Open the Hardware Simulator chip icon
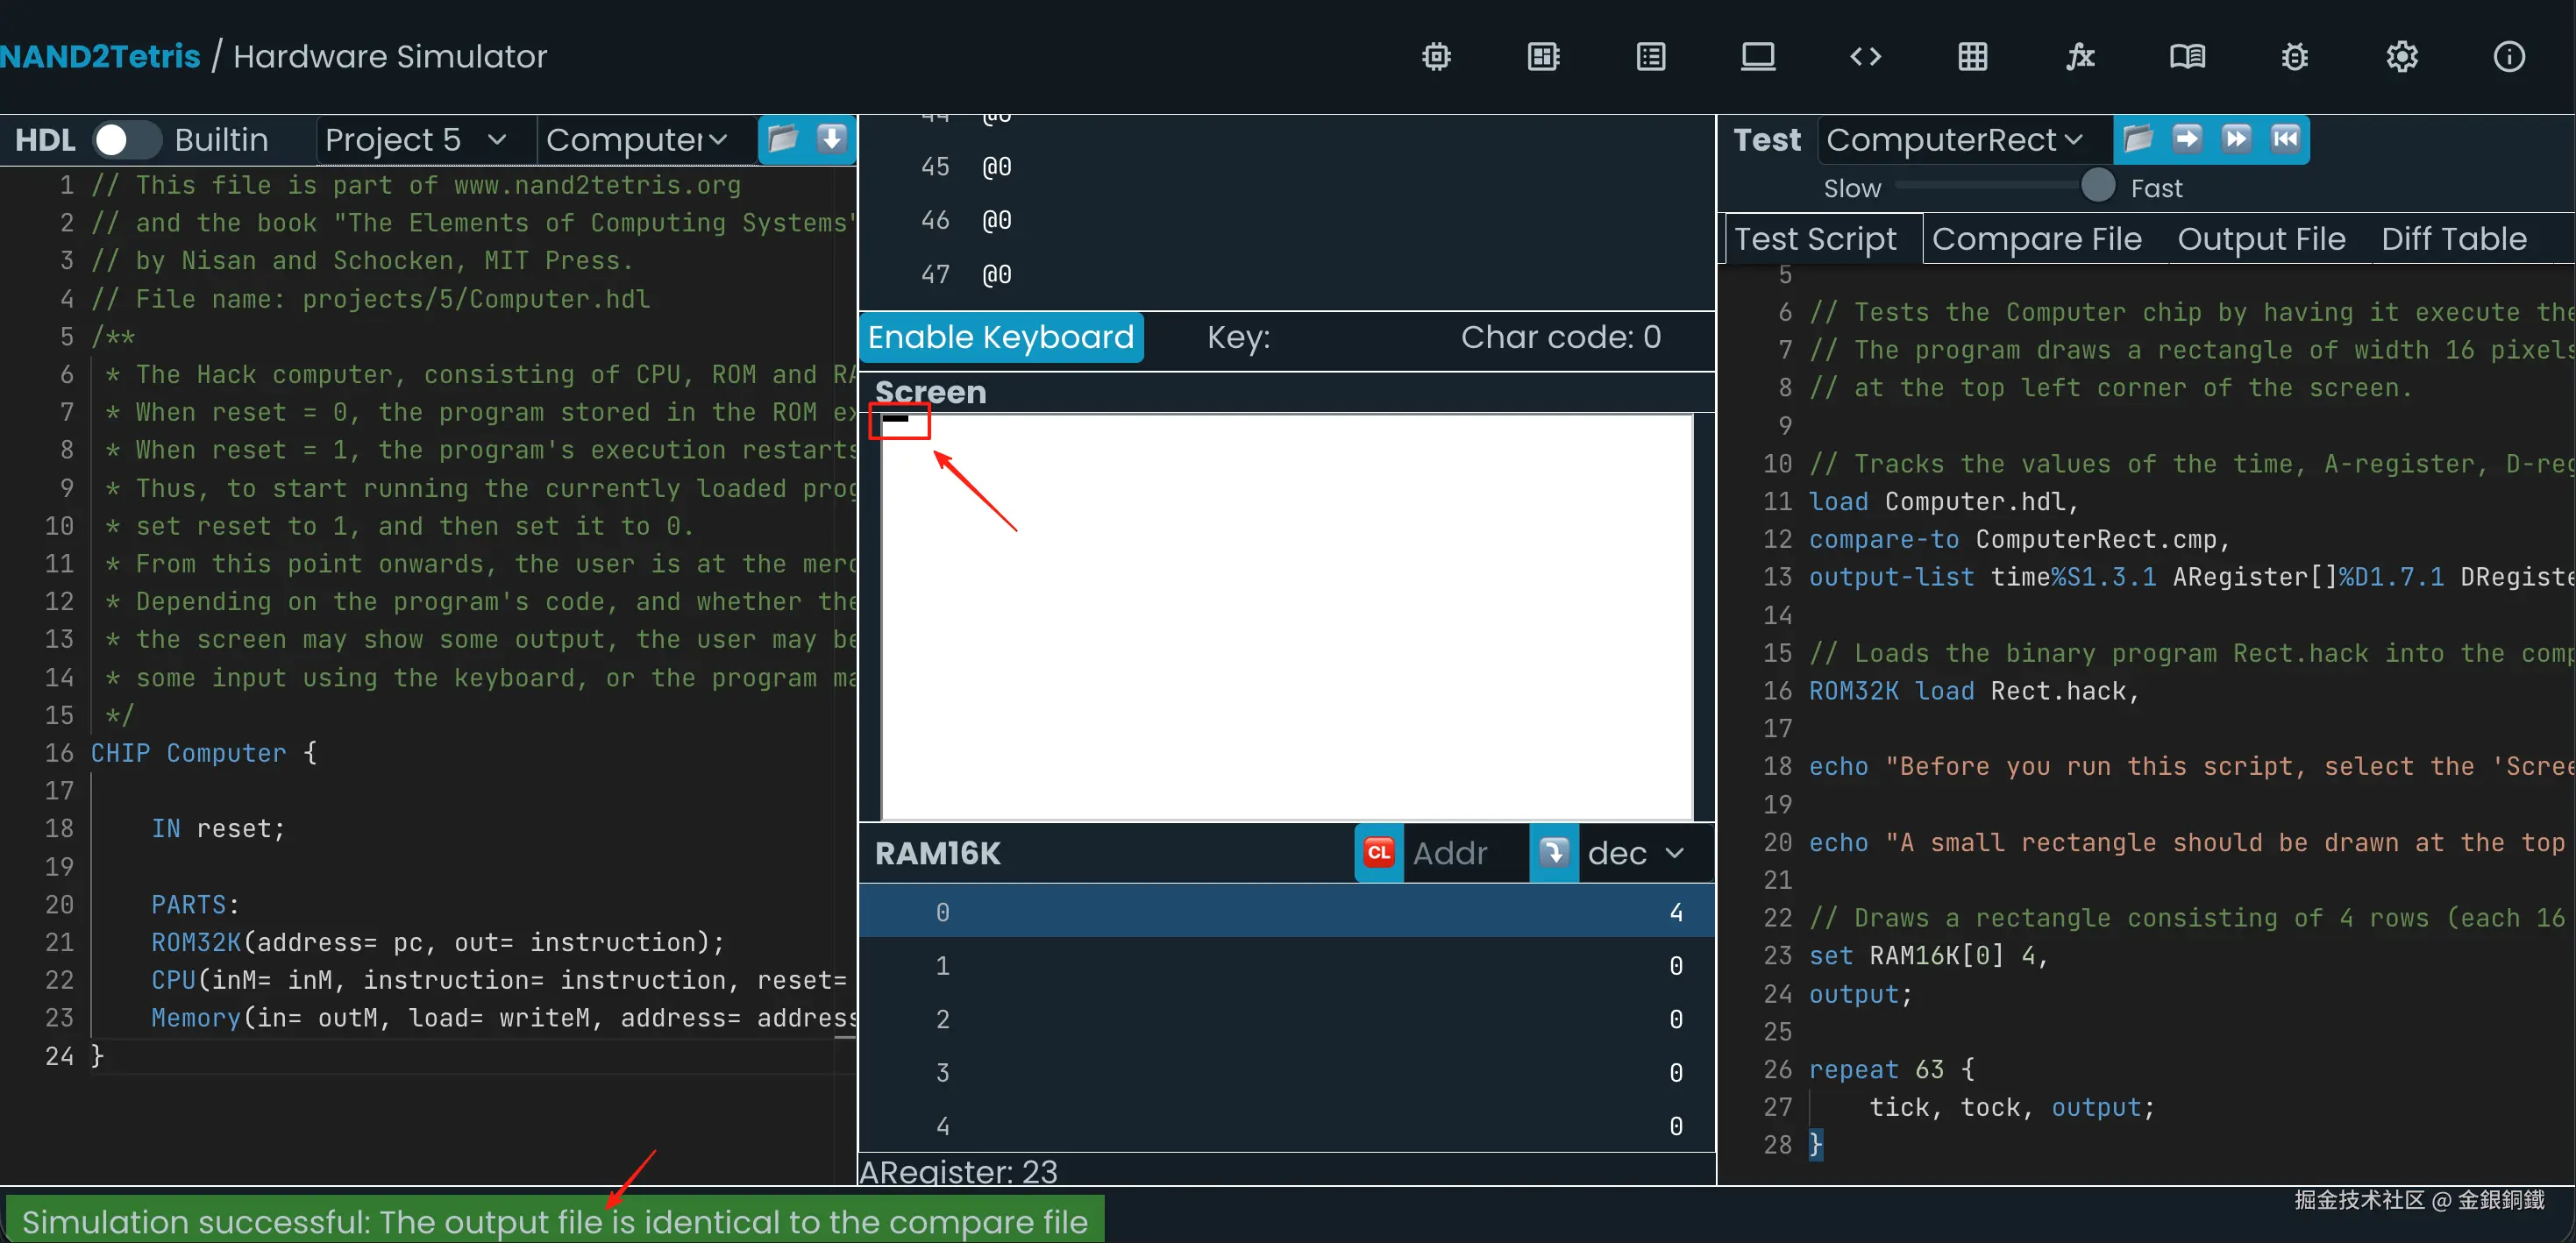The width and height of the screenshot is (2576, 1243). (1436, 57)
